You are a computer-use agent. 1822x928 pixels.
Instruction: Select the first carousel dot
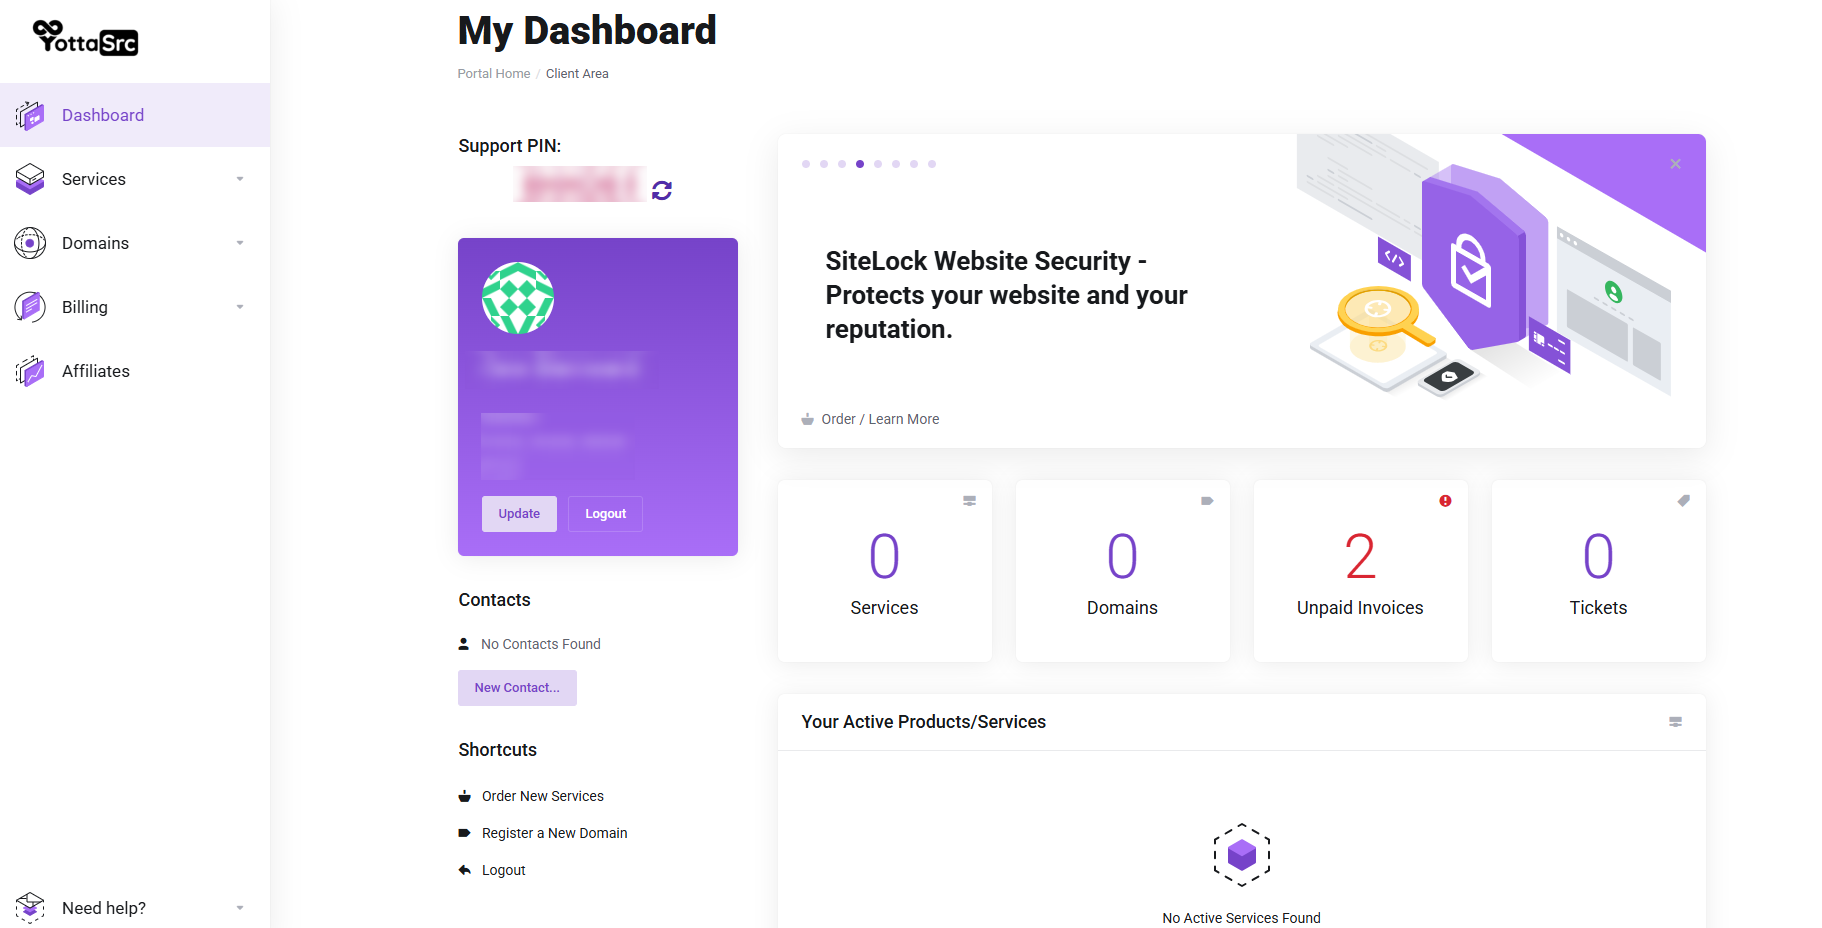click(x=806, y=164)
